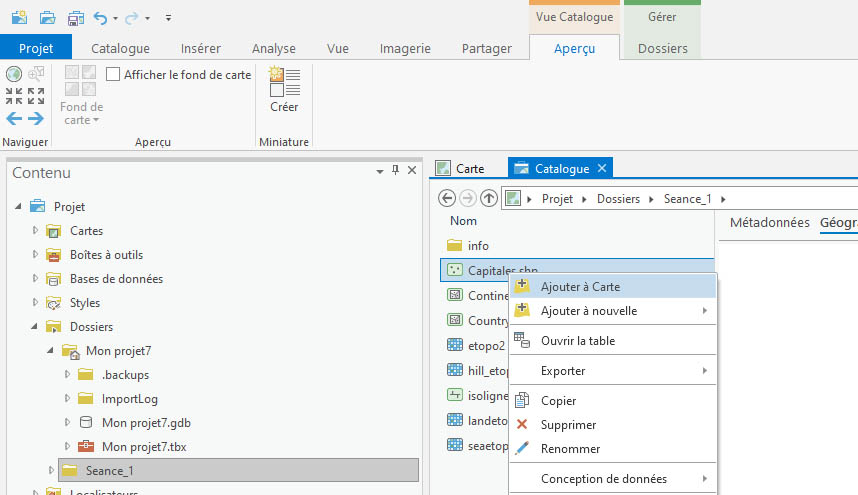Open the Fond de carte dropdown
The height and width of the screenshot is (495, 858).
[82, 113]
